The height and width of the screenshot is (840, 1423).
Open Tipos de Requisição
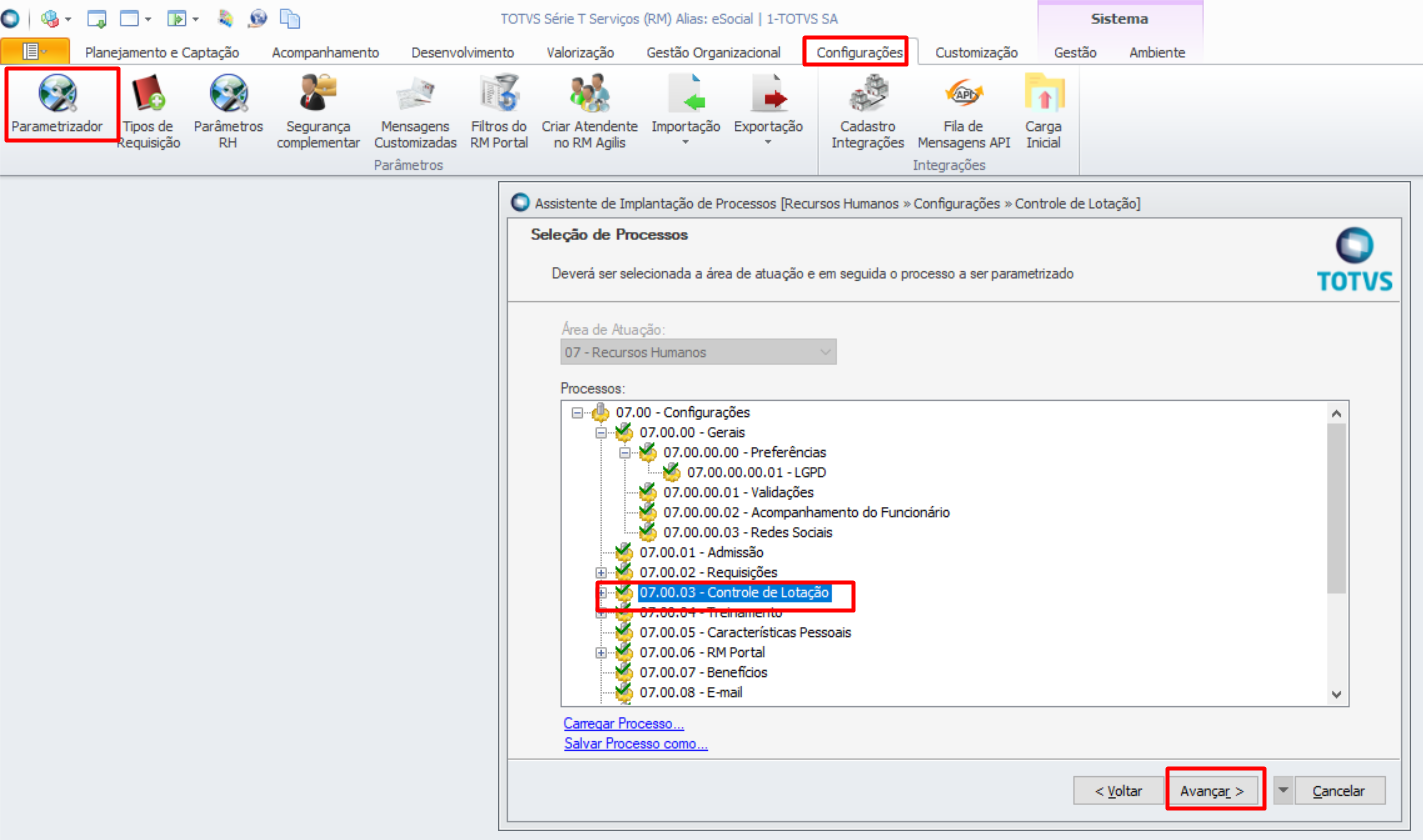[x=149, y=111]
